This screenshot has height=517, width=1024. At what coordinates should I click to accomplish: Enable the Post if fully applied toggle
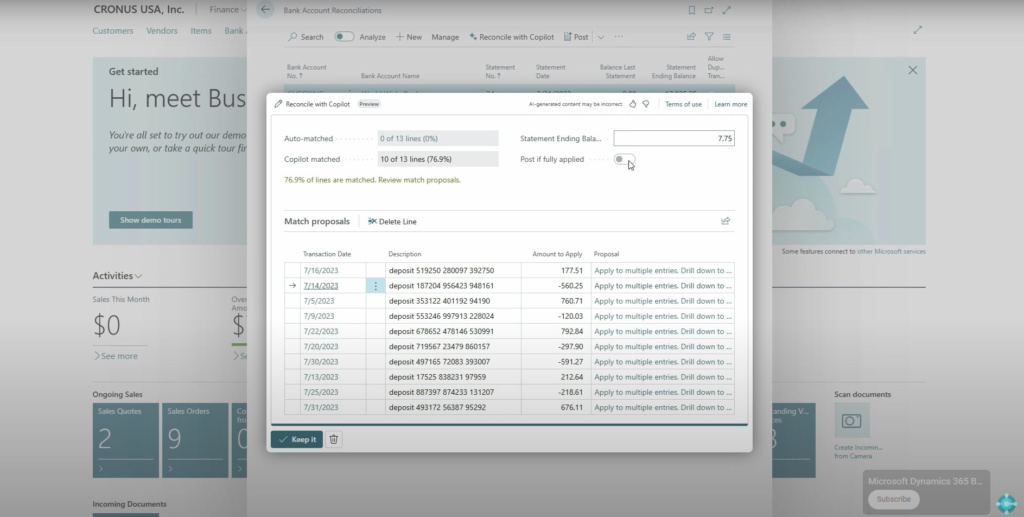[x=624, y=159]
